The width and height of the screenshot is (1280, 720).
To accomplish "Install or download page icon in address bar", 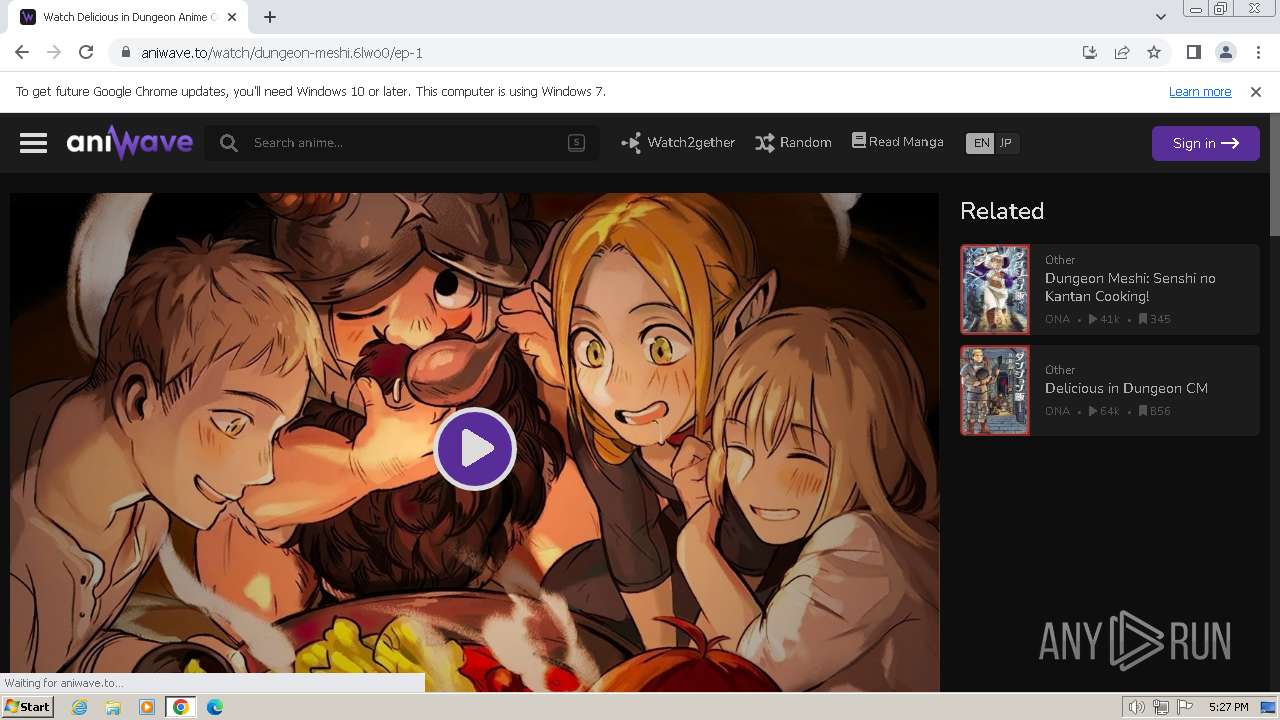I will coord(1090,52).
